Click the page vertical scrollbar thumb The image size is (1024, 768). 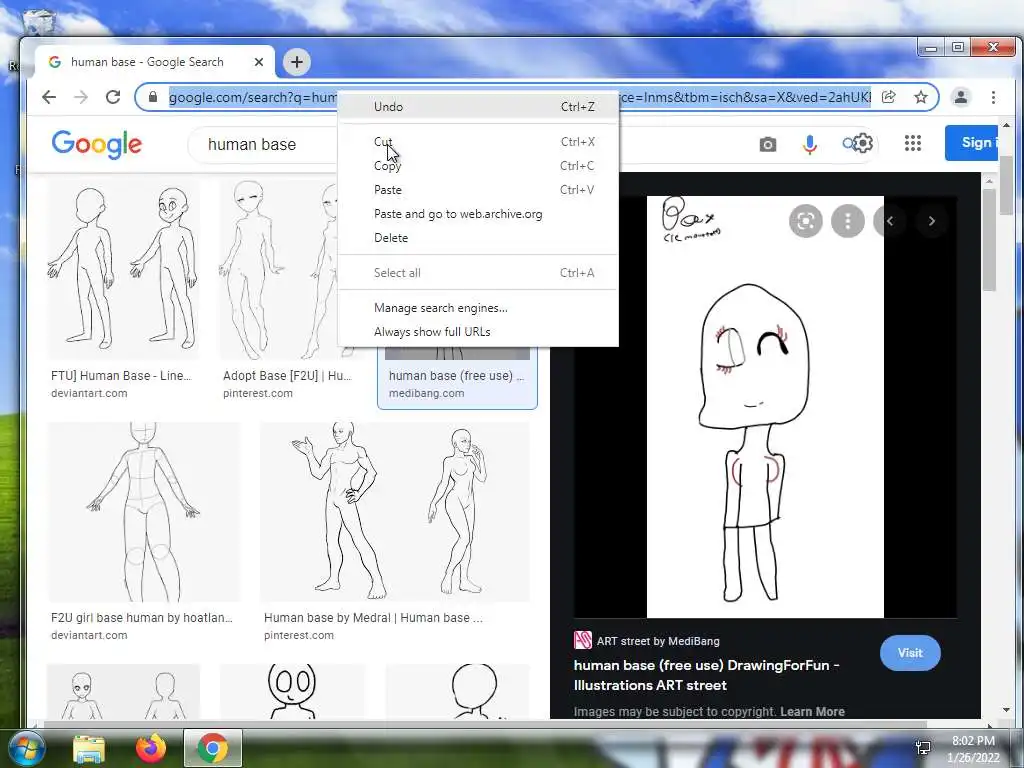tap(1006, 185)
